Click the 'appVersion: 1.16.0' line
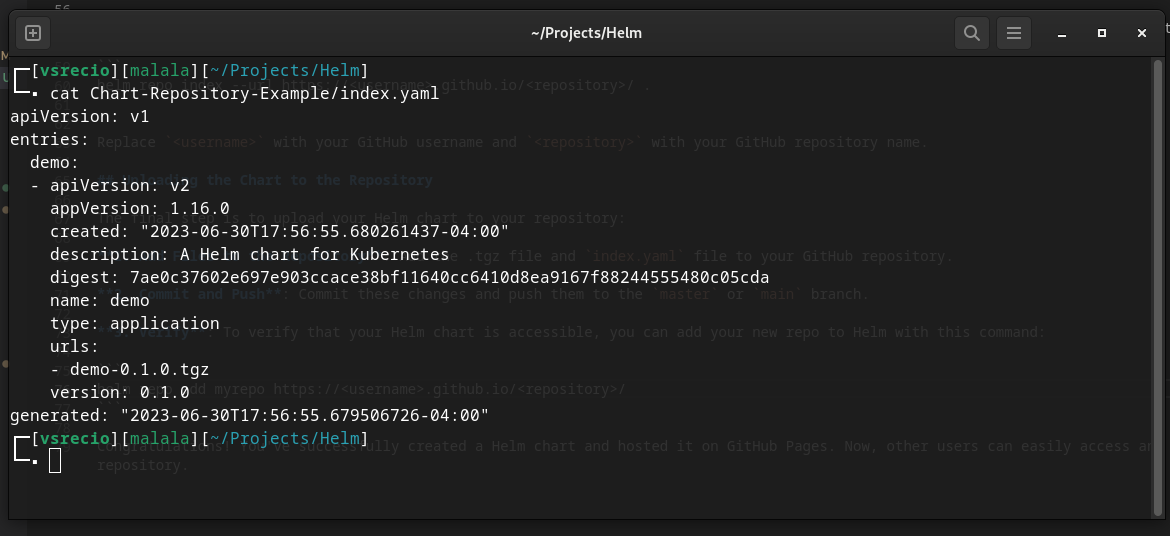This screenshot has width=1170, height=536. click(140, 208)
